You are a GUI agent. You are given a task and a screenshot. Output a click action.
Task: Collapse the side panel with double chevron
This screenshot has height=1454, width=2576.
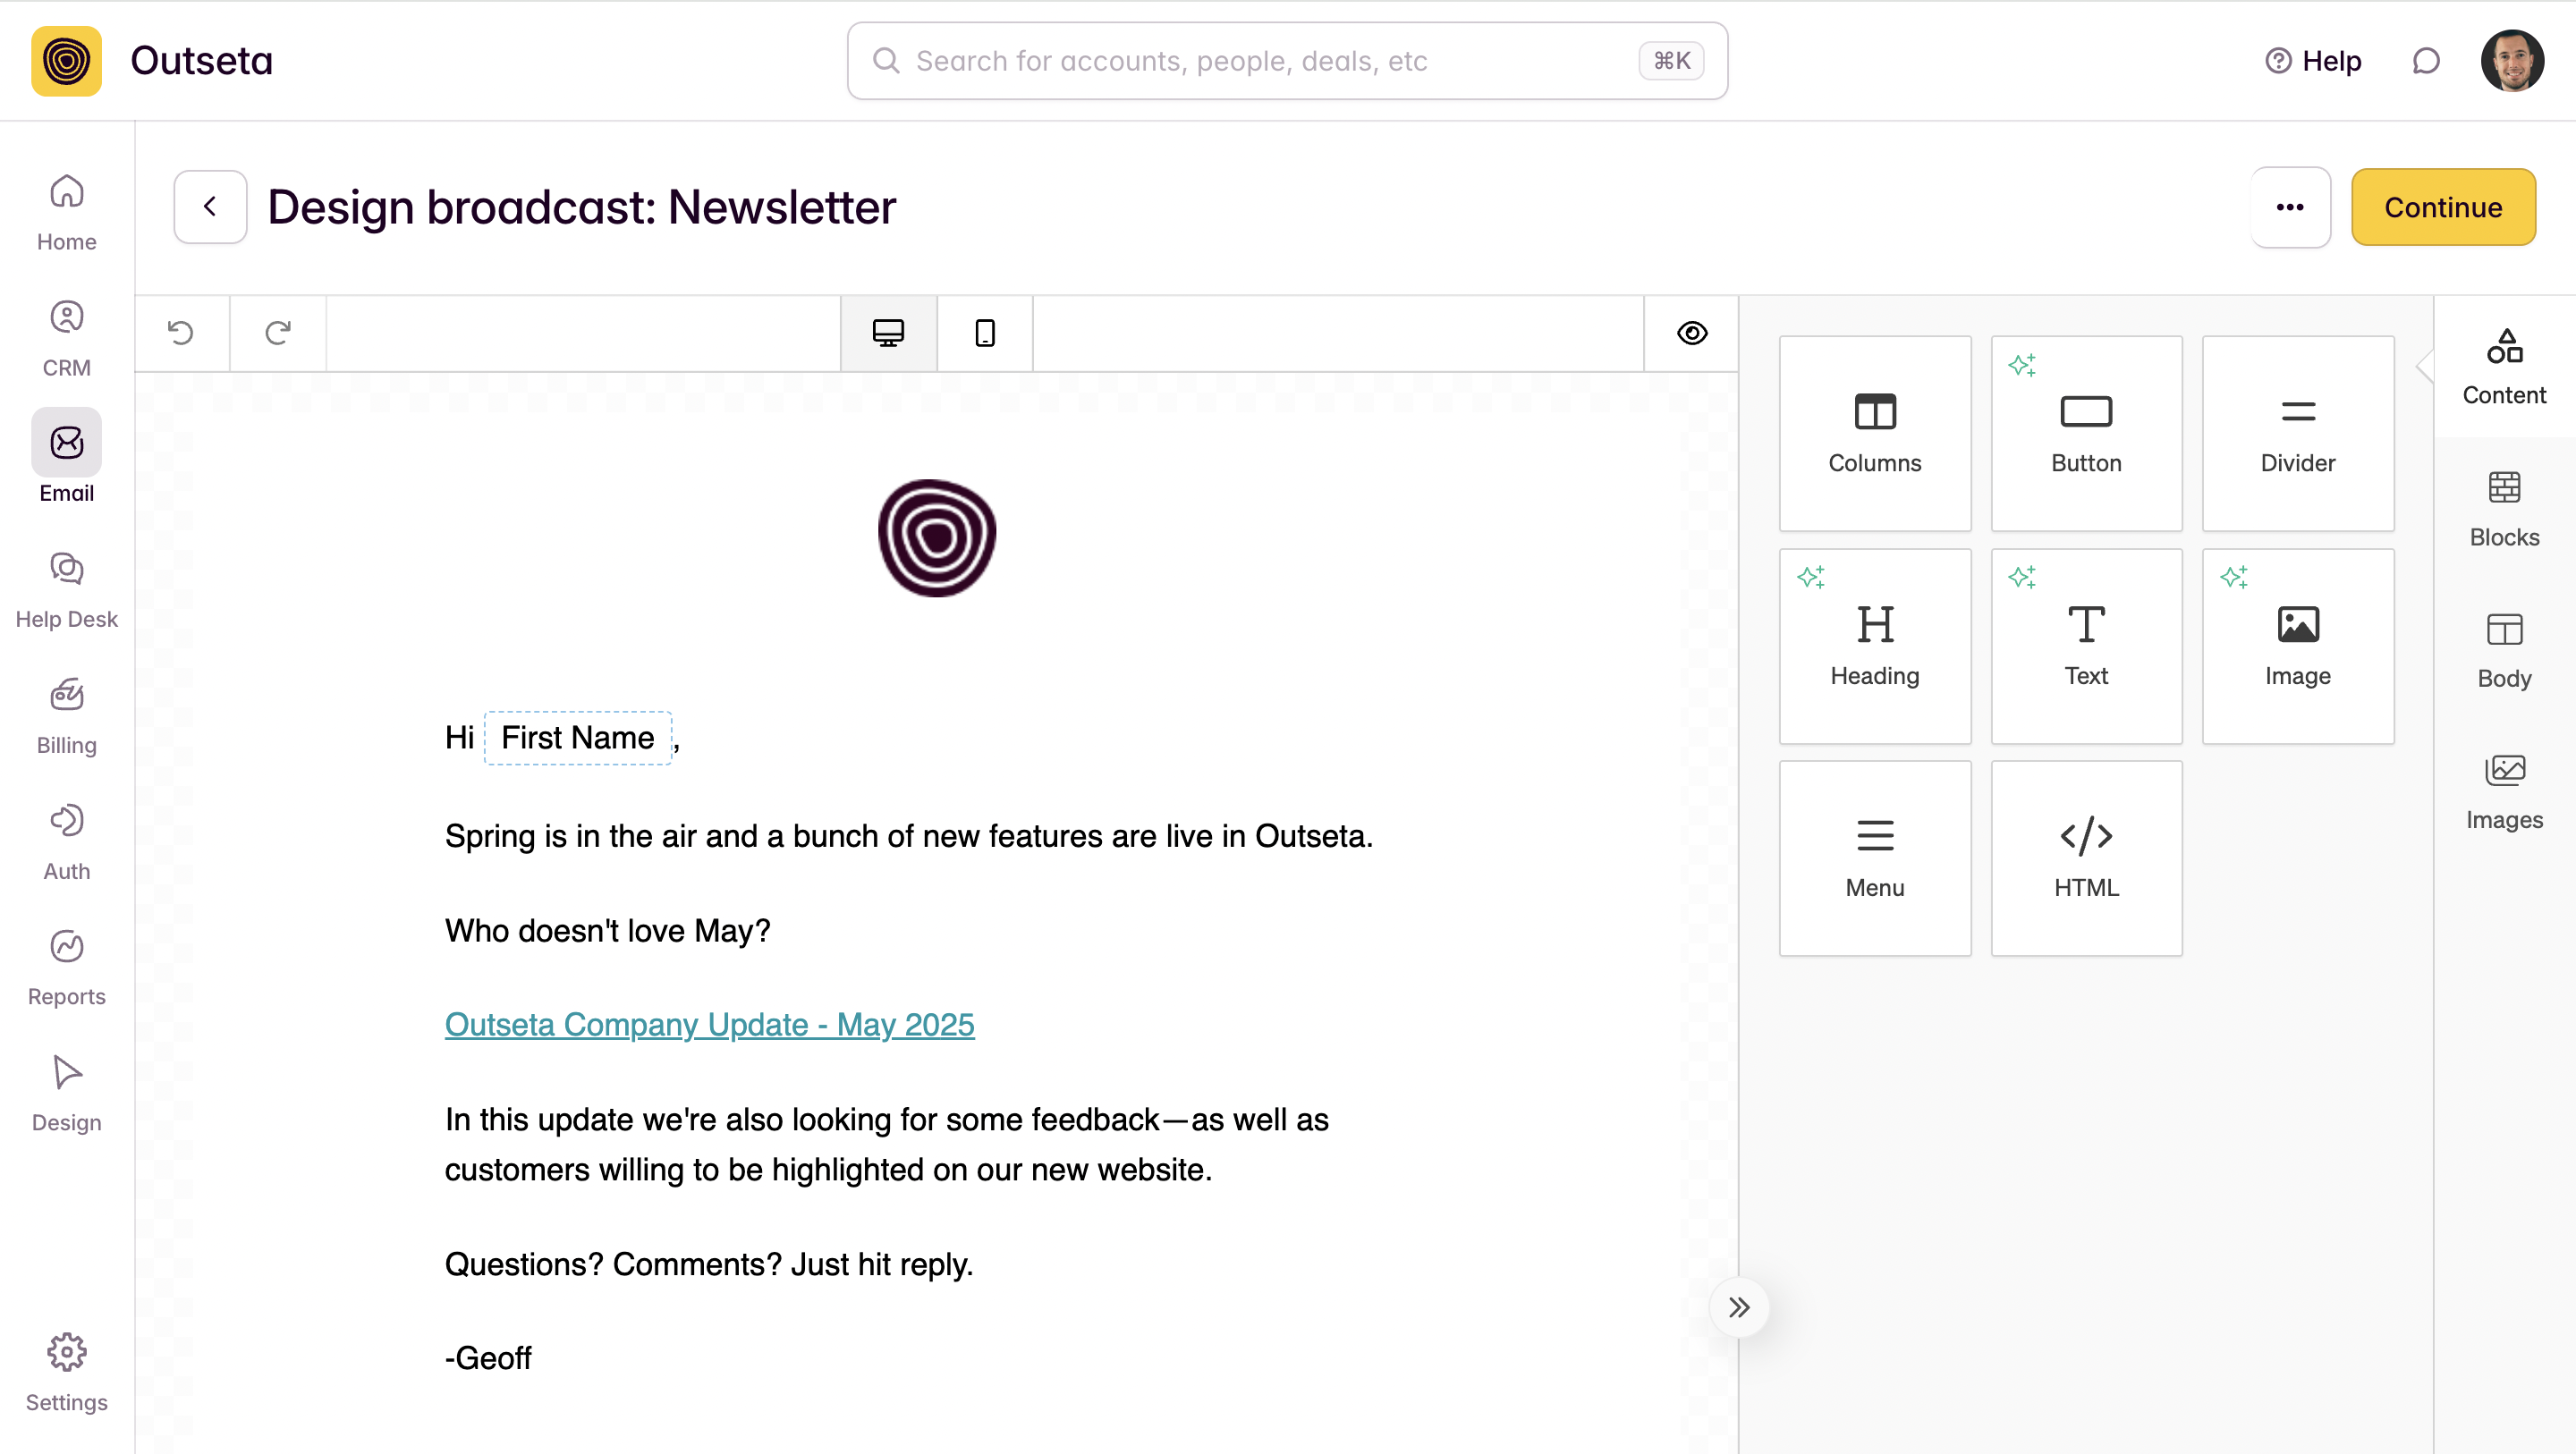point(1739,1307)
